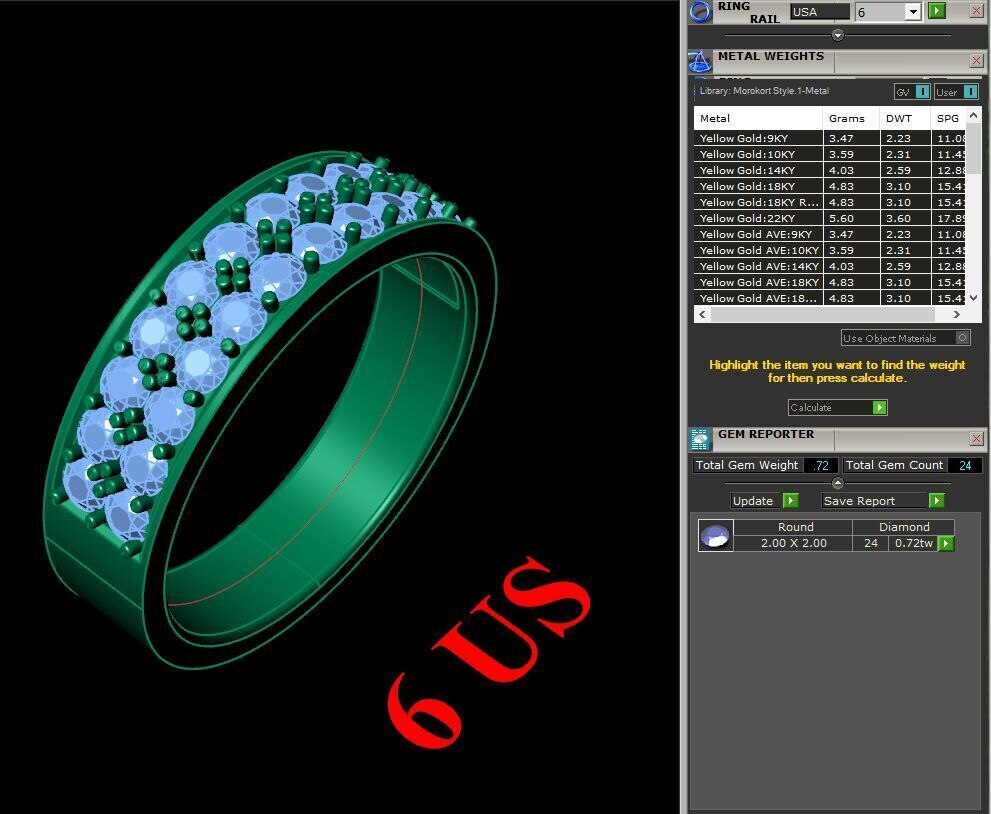The width and height of the screenshot is (991, 814).
Task: Click the Library: Morokort Style.1-Metal label
Action: pyautogui.click(x=764, y=91)
